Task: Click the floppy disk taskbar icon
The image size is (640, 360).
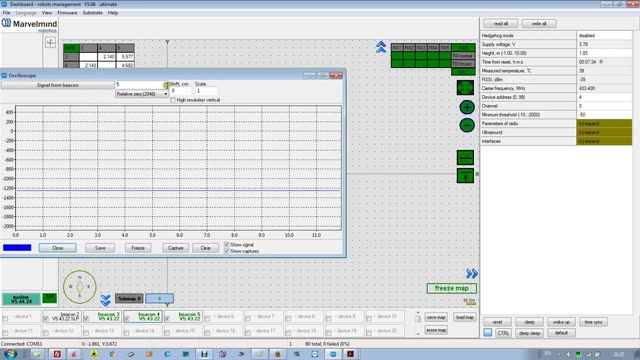Action: 204,354
